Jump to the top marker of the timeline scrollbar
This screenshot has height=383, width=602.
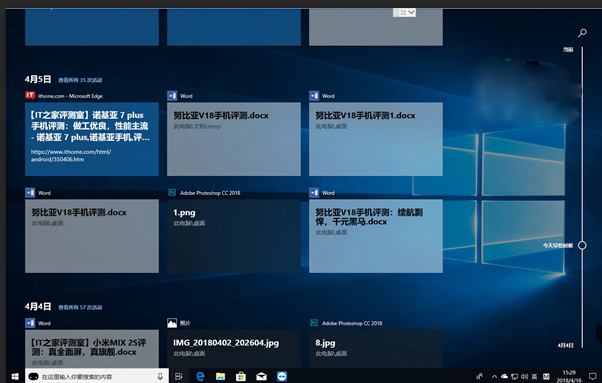(568, 50)
